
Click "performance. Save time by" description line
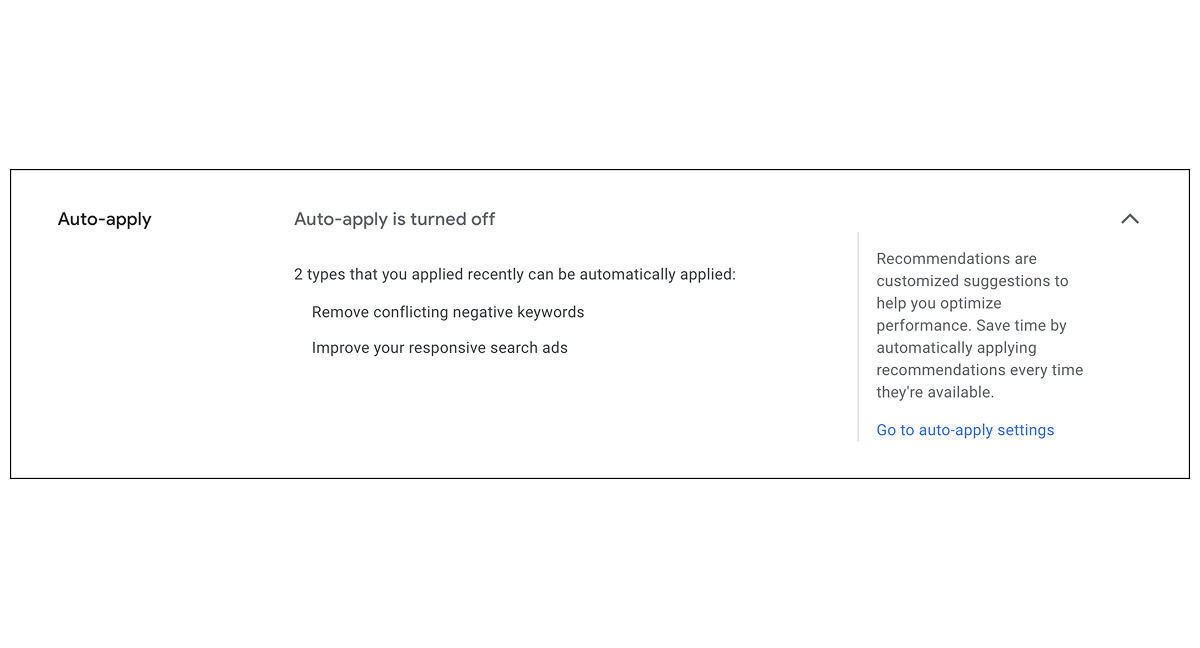971,325
